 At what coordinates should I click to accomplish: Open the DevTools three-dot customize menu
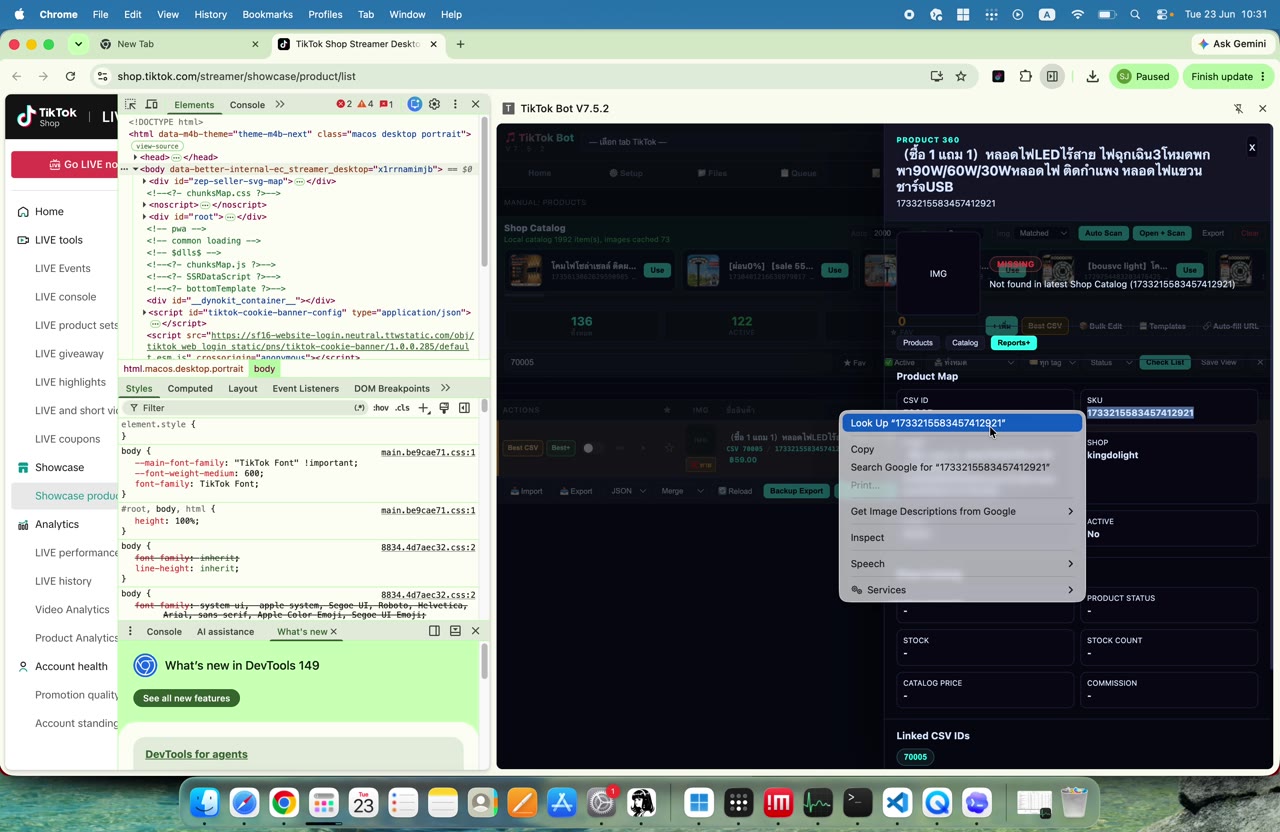(455, 104)
